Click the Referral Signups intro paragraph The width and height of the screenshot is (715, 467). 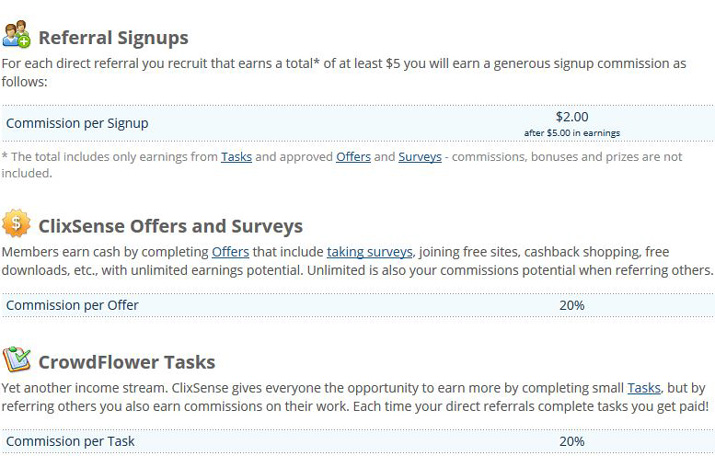coord(344,73)
